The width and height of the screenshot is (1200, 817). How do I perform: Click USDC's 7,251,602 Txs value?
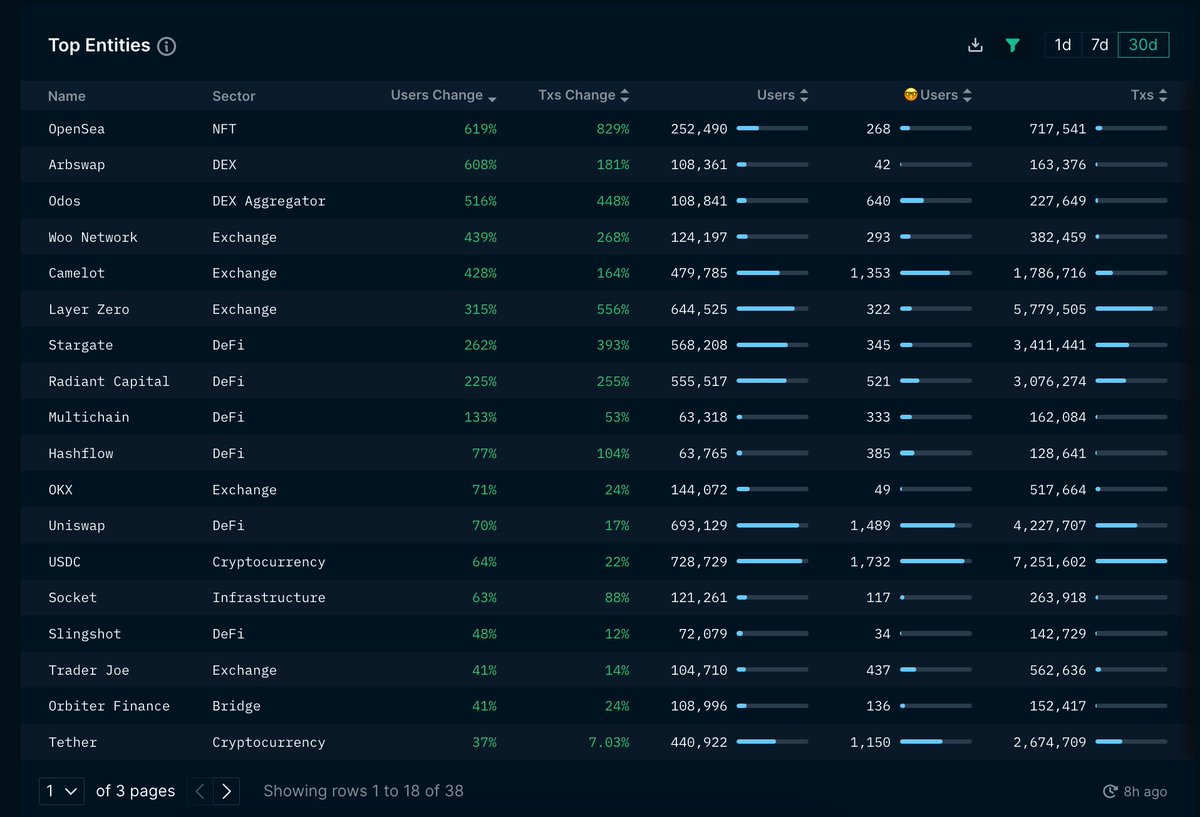(1050, 562)
